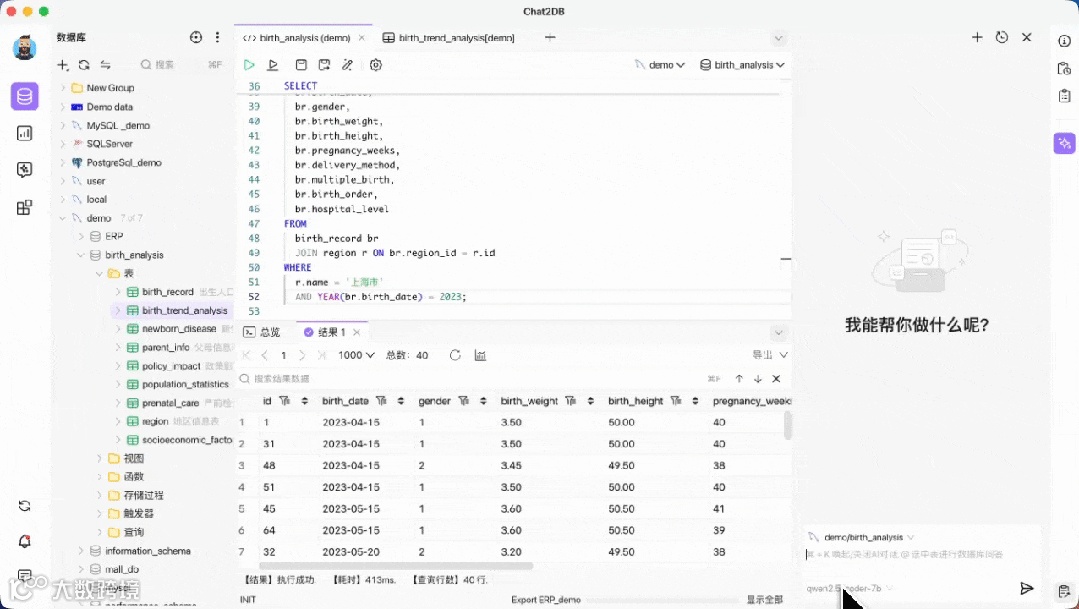Save the SQL console icon

click(301, 65)
